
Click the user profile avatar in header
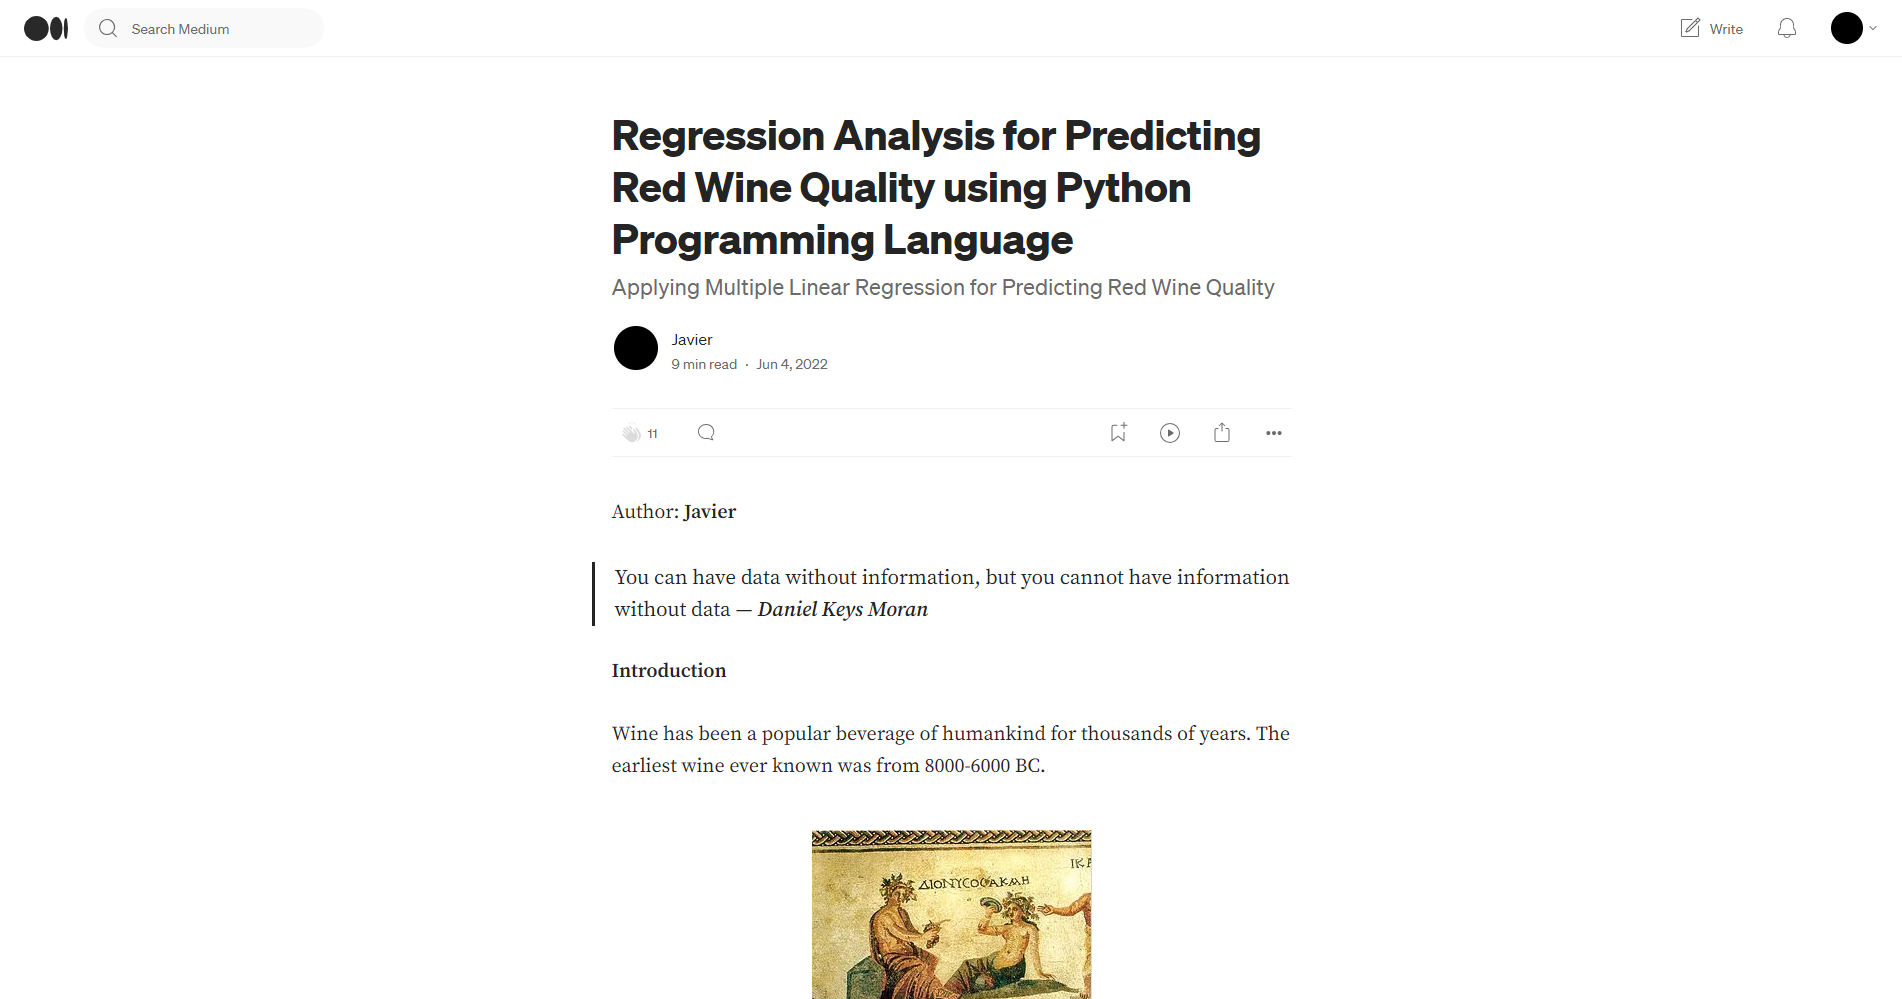[x=1846, y=28]
